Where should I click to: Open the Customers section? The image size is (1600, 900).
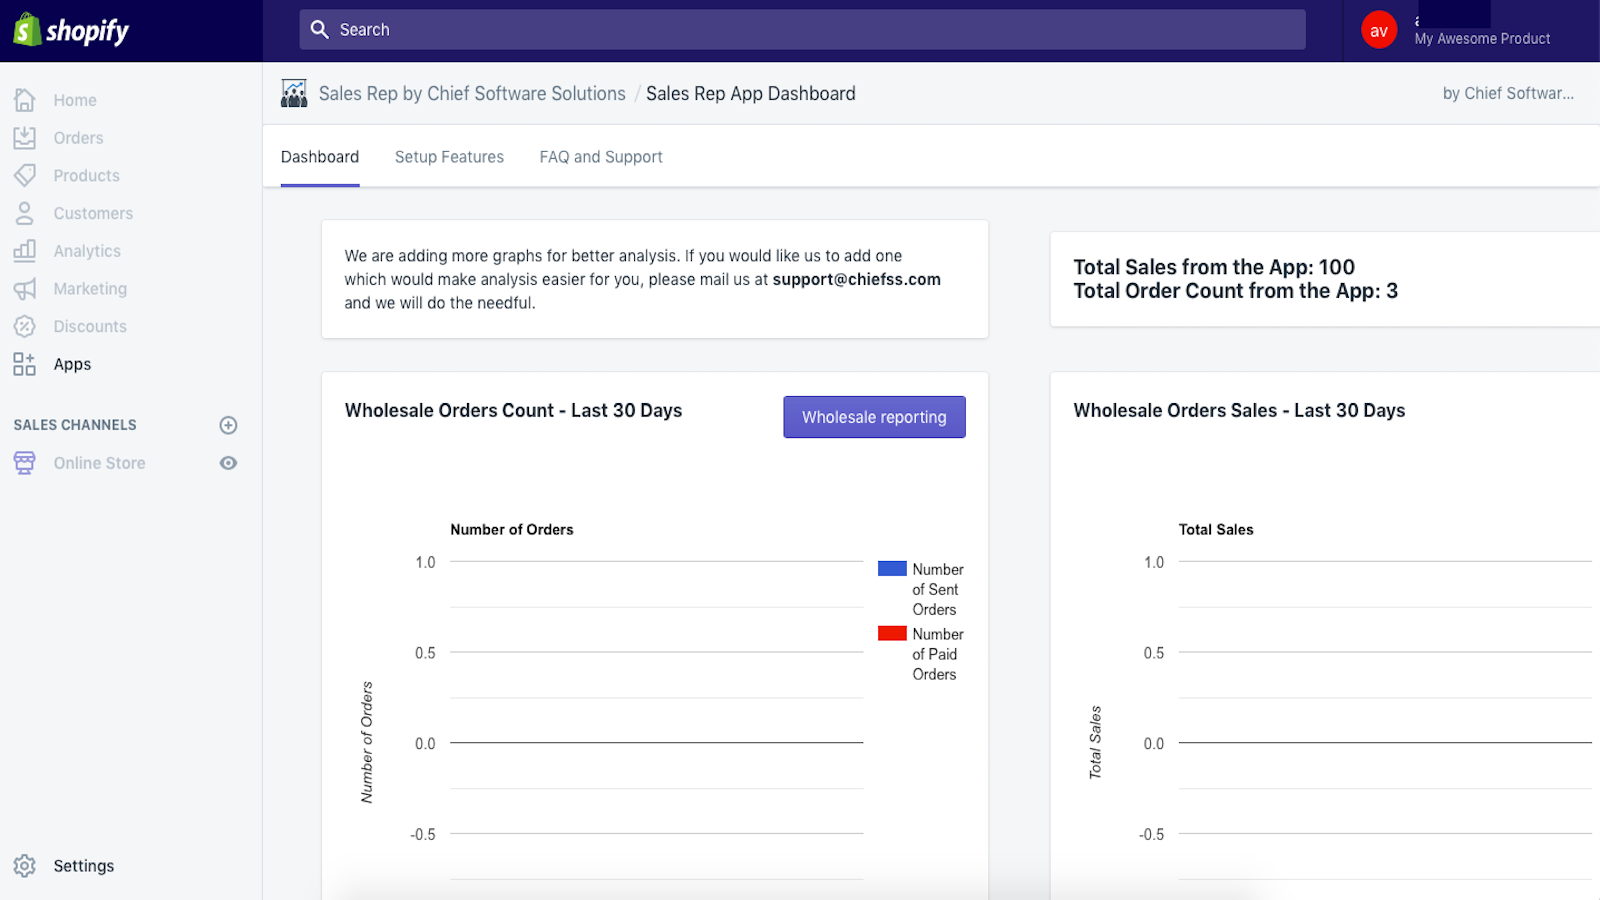point(93,213)
